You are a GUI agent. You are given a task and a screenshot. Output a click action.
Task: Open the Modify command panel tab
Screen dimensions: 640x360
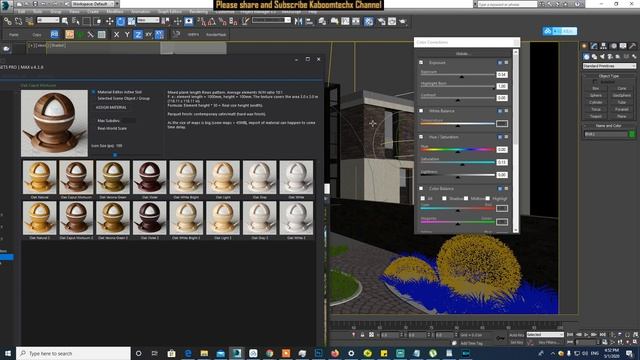pyautogui.click(x=594, y=46)
